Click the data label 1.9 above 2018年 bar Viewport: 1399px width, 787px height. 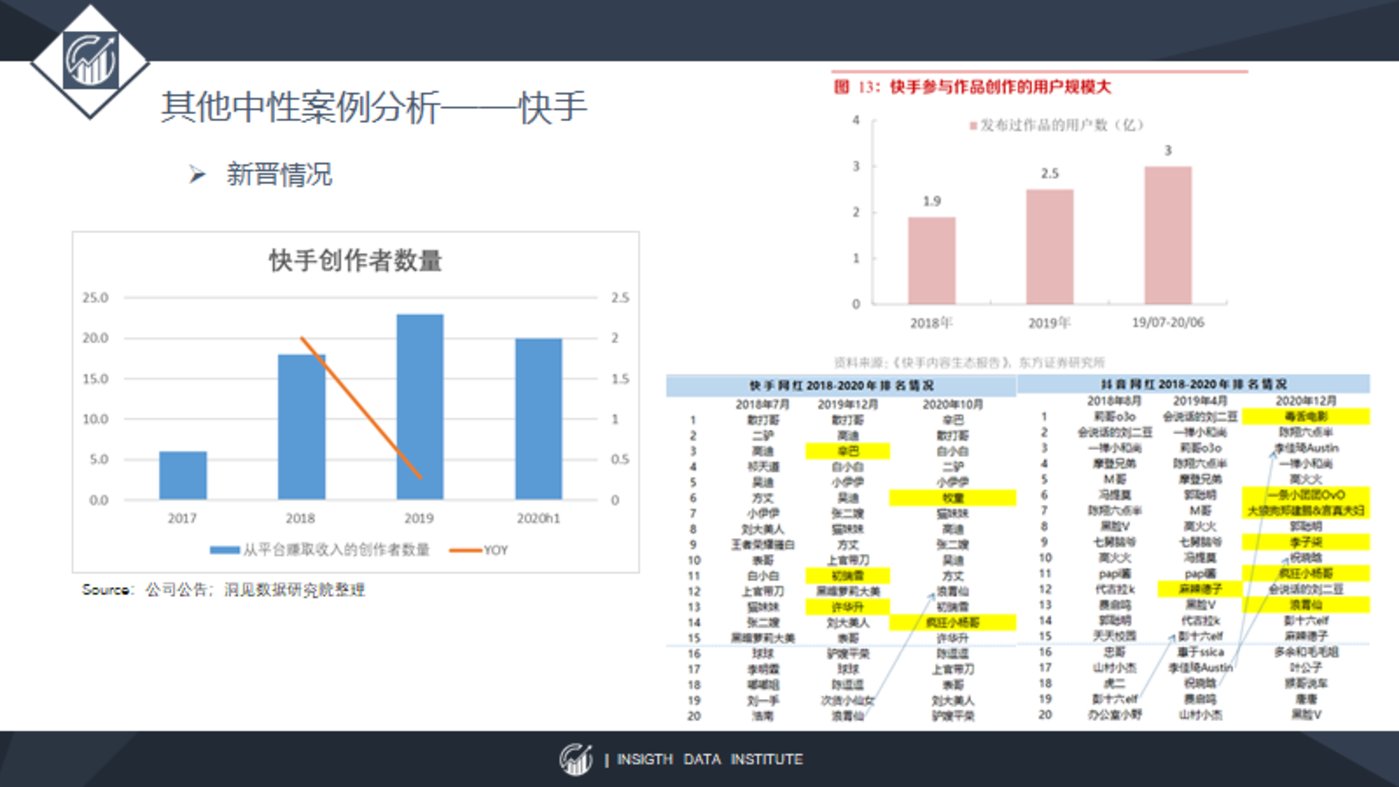(931, 202)
